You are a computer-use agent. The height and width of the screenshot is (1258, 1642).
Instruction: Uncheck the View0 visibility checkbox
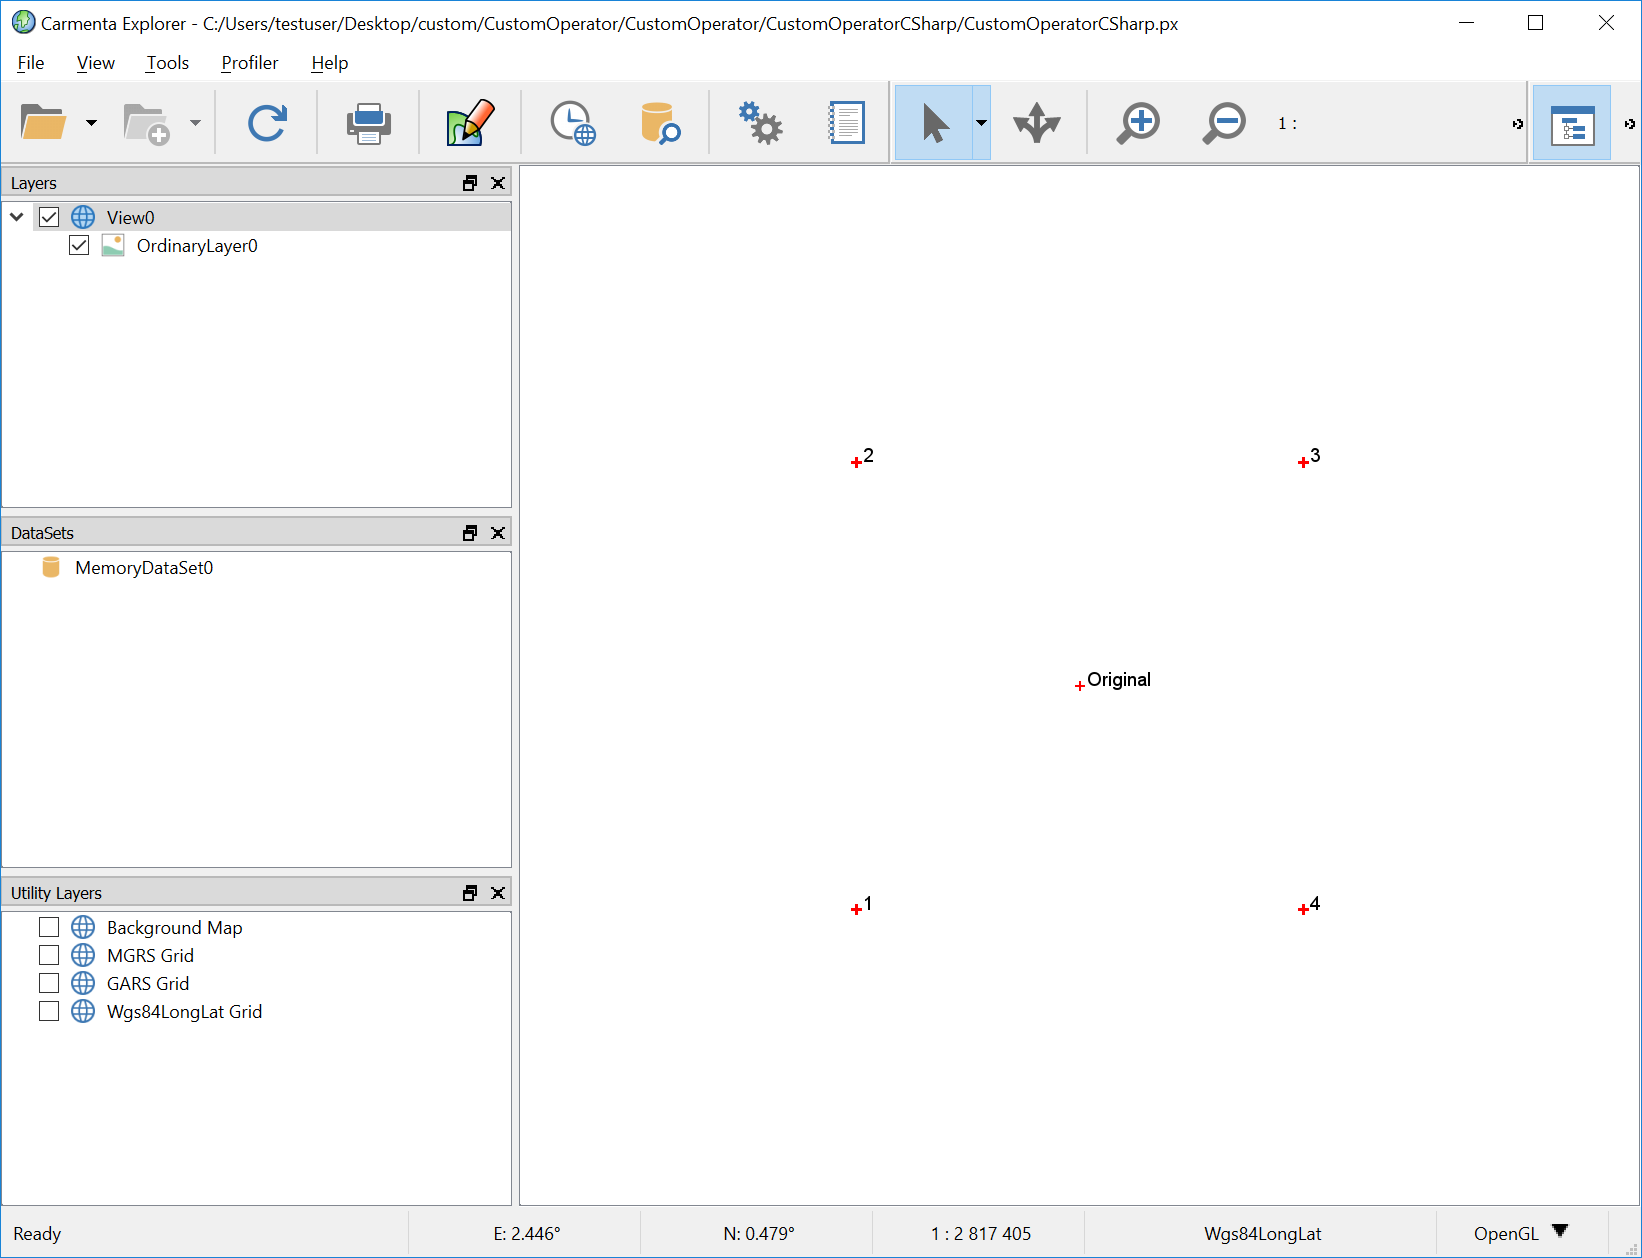49,217
